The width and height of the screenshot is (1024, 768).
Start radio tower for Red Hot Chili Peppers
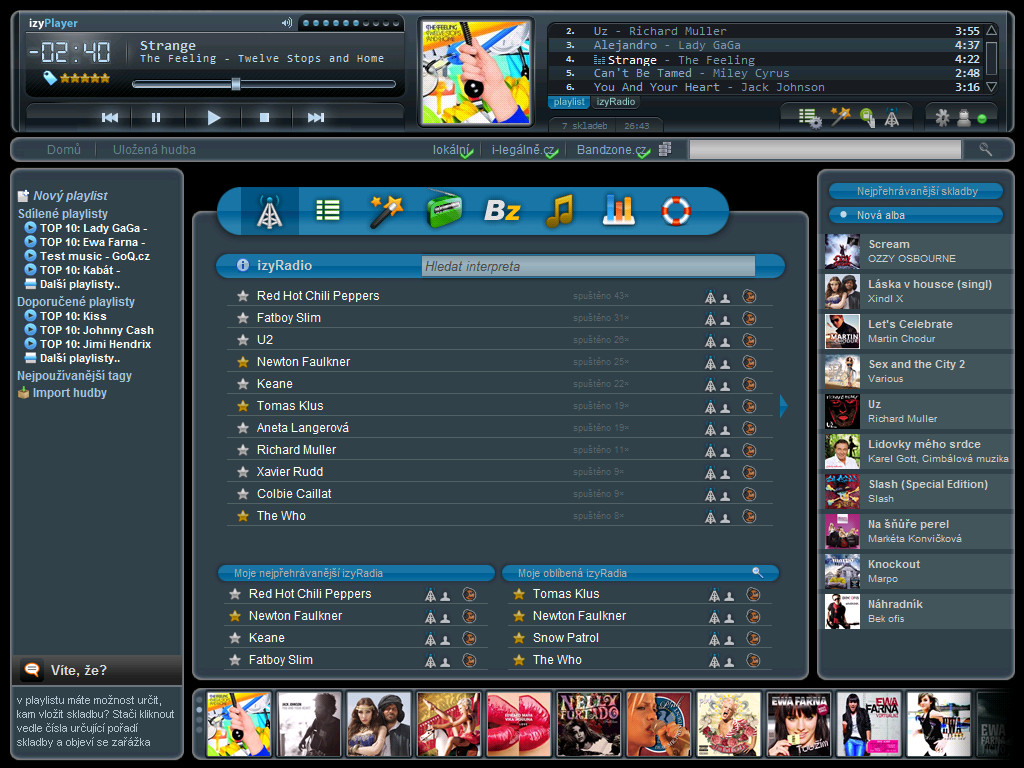click(710, 297)
